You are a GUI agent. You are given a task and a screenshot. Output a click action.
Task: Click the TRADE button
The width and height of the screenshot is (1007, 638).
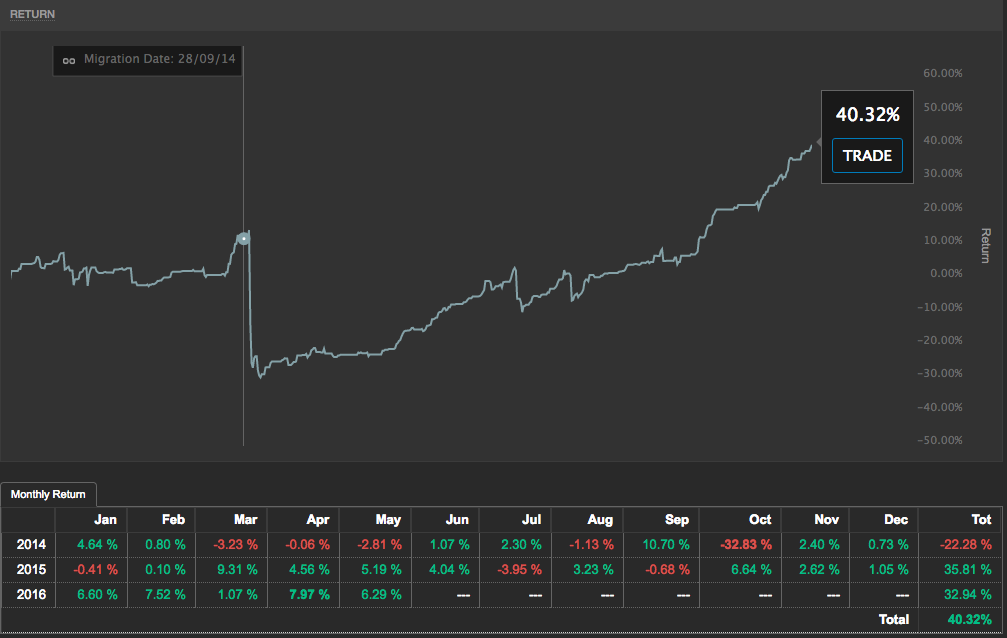(866, 156)
